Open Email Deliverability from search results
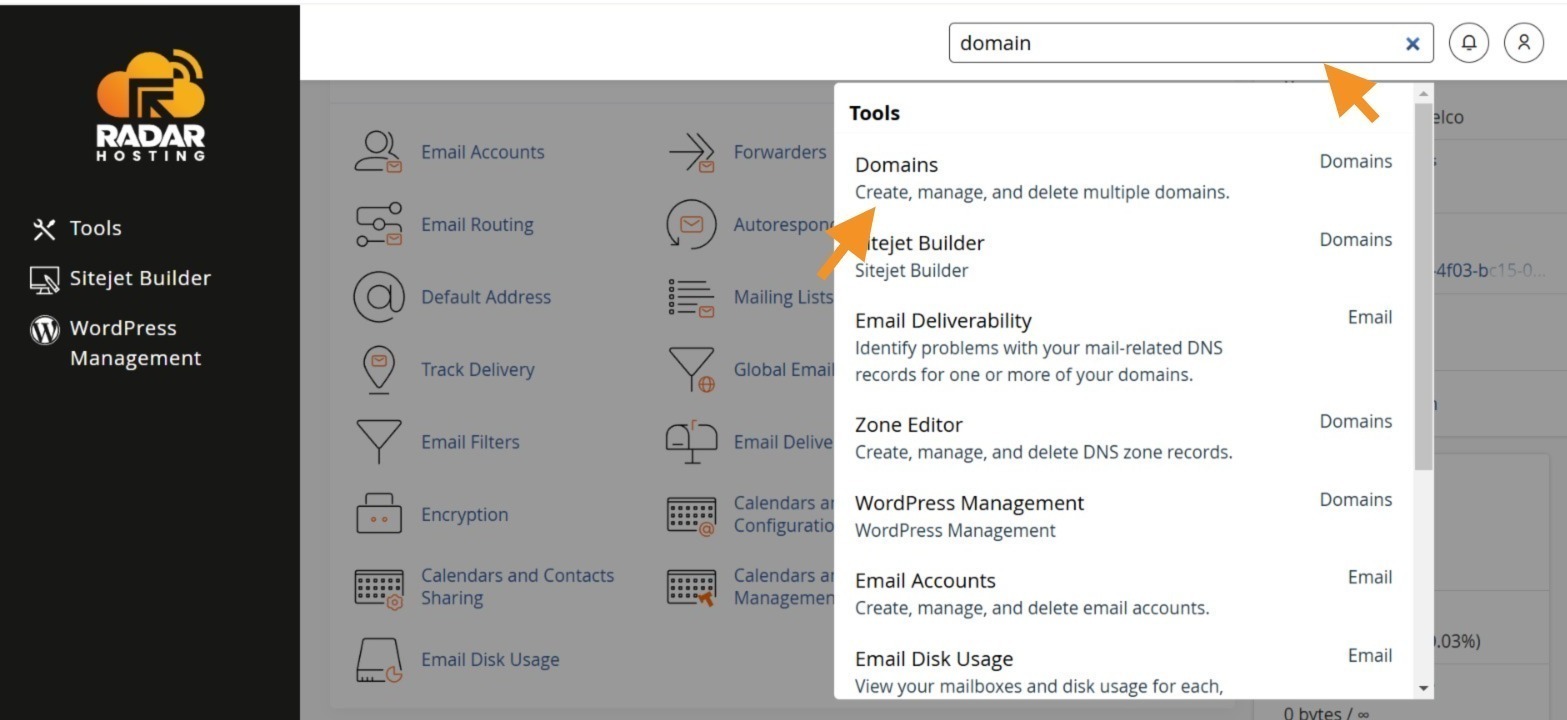 (1123, 347)
